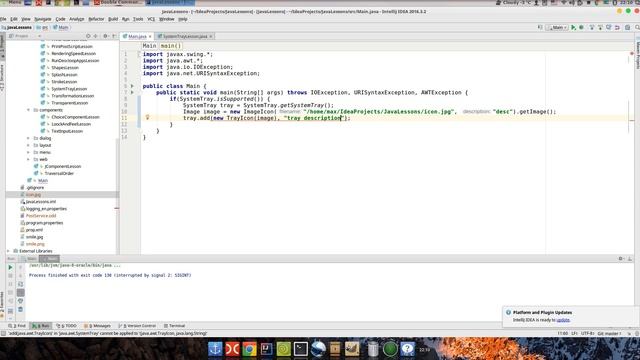Screen dimensions: 640x360
Task: Open the terminal app in the dock
Action: (301, 349)
